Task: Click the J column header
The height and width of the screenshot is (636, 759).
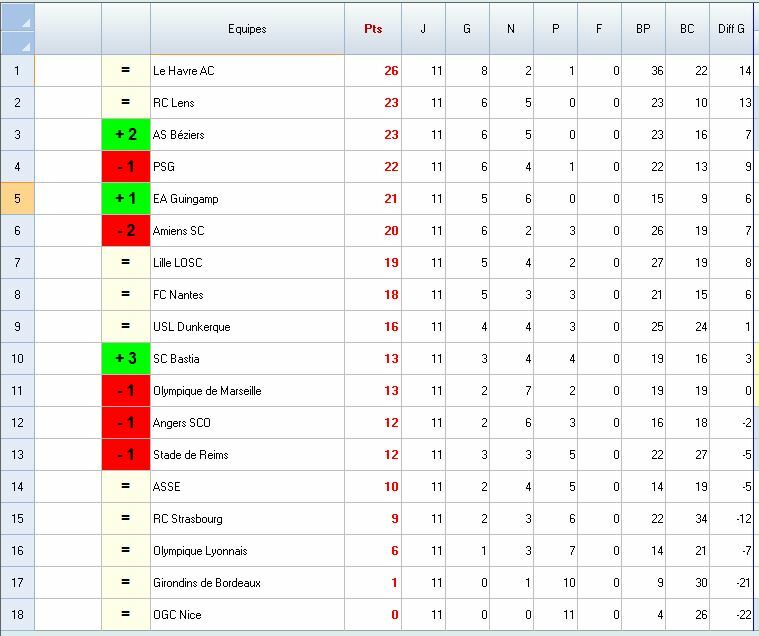Action: (423, 29)
